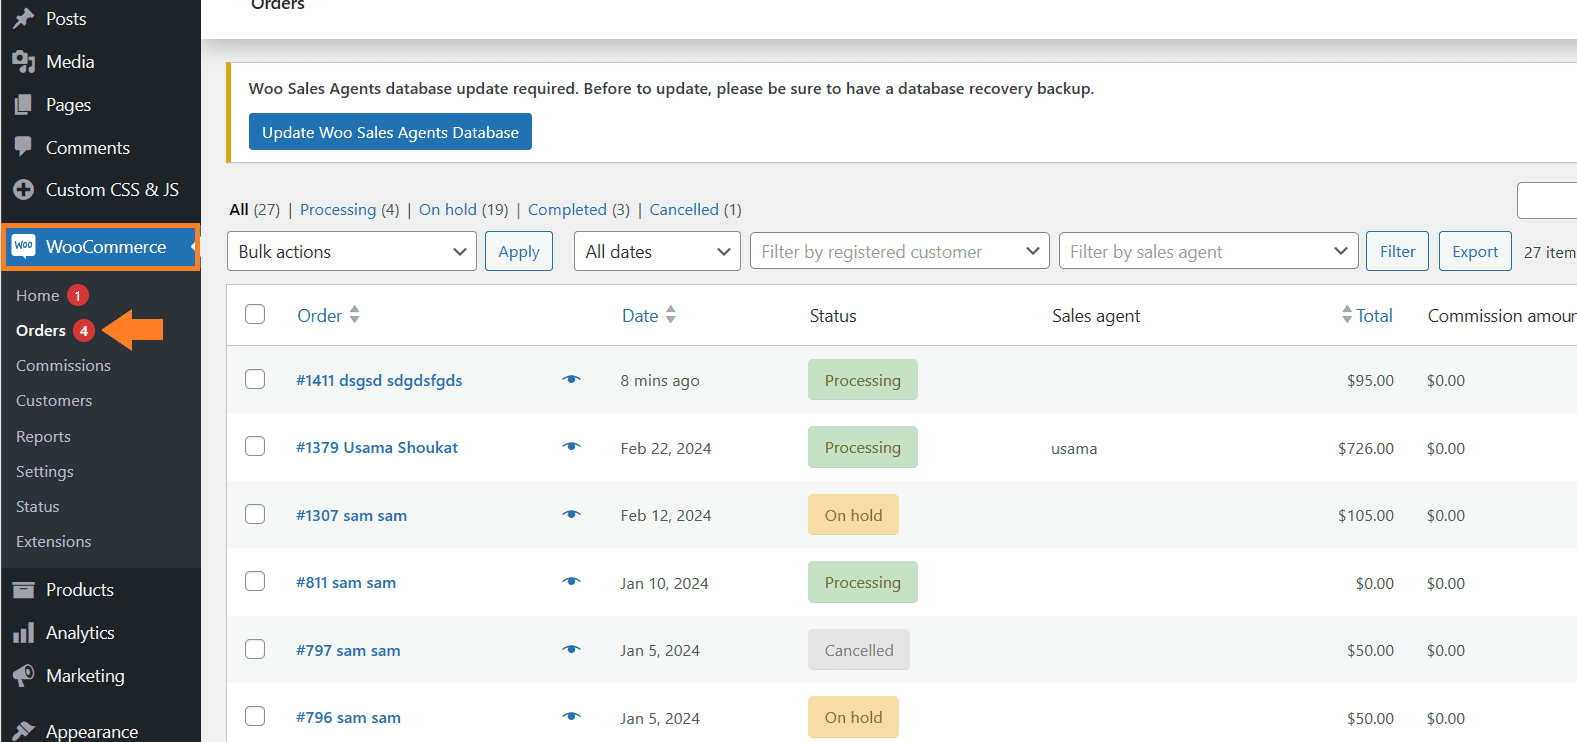The height and width of the screenshot is (742, 1577).
Task: Click the Analytics bar chart icon
Action: (24, 633)
